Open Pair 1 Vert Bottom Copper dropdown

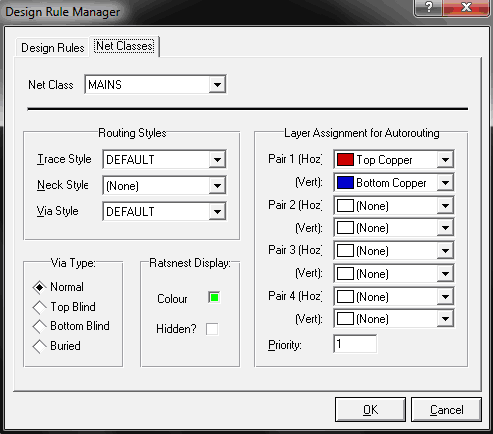[445, 182]
